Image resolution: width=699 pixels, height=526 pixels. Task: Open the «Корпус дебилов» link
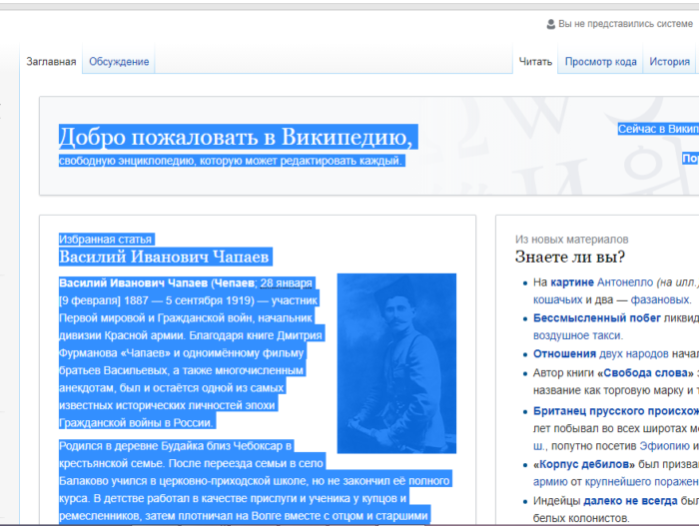coord(584,464)
